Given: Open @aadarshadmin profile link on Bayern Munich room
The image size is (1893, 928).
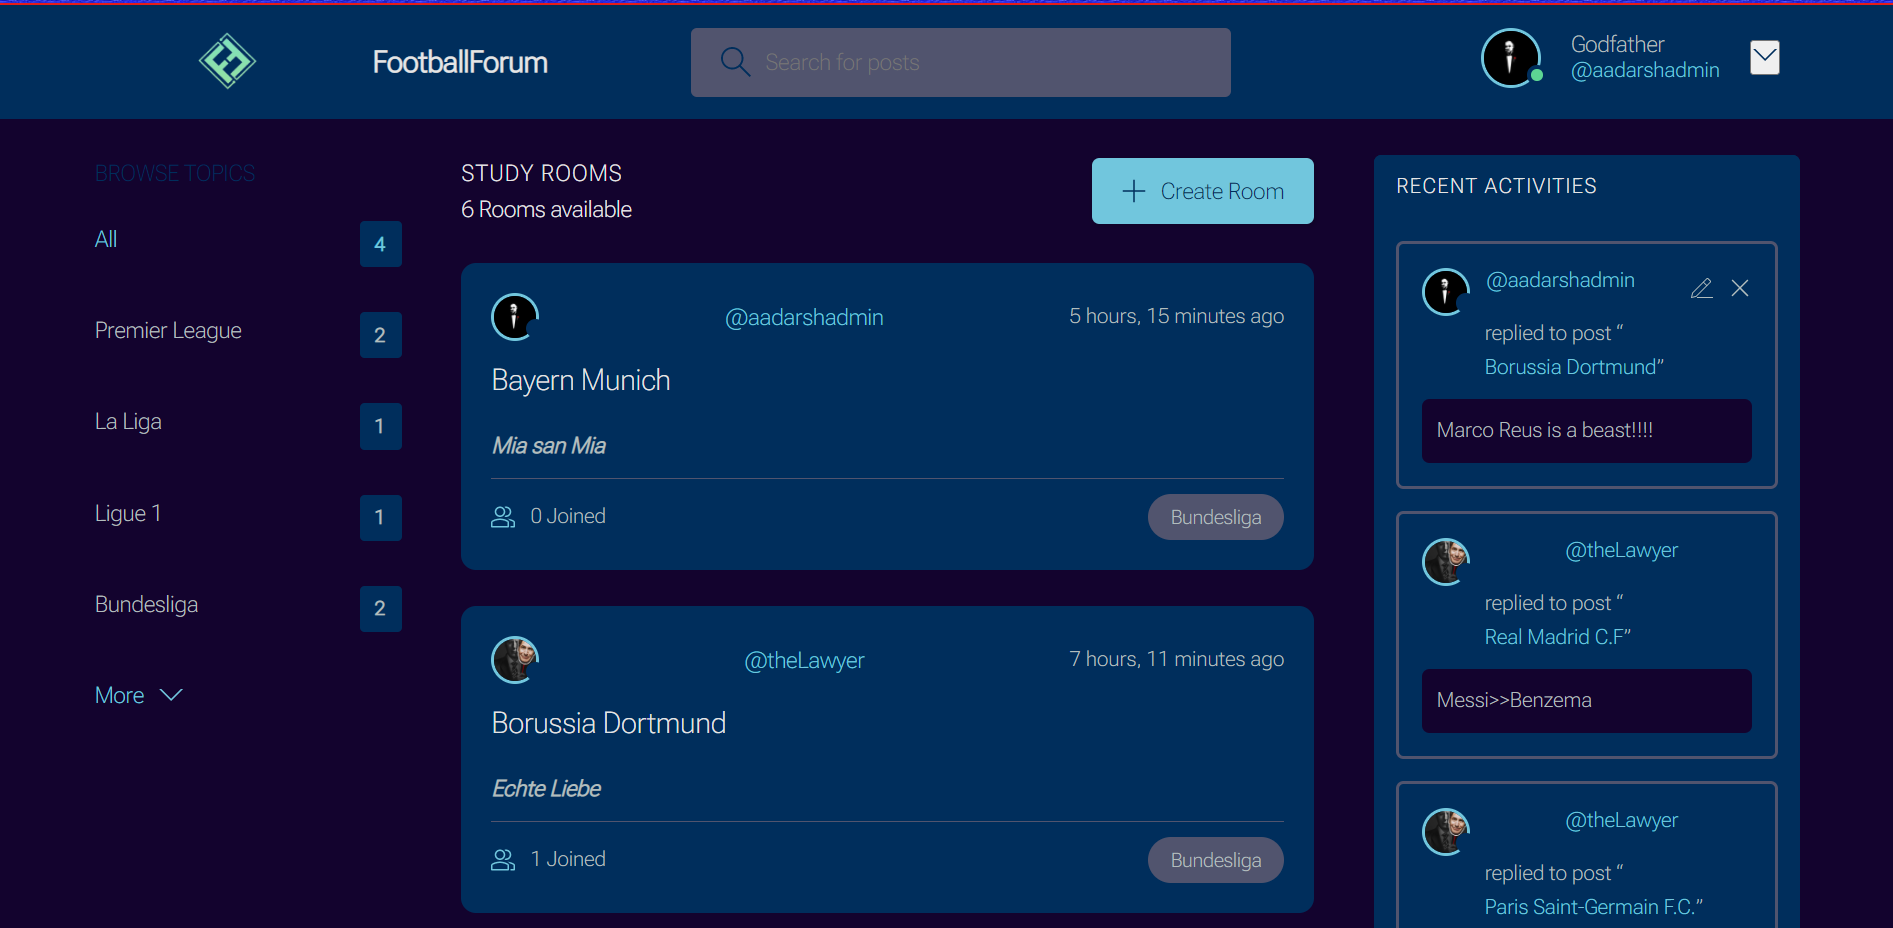Looking at the screenshot, I should 804,317.
